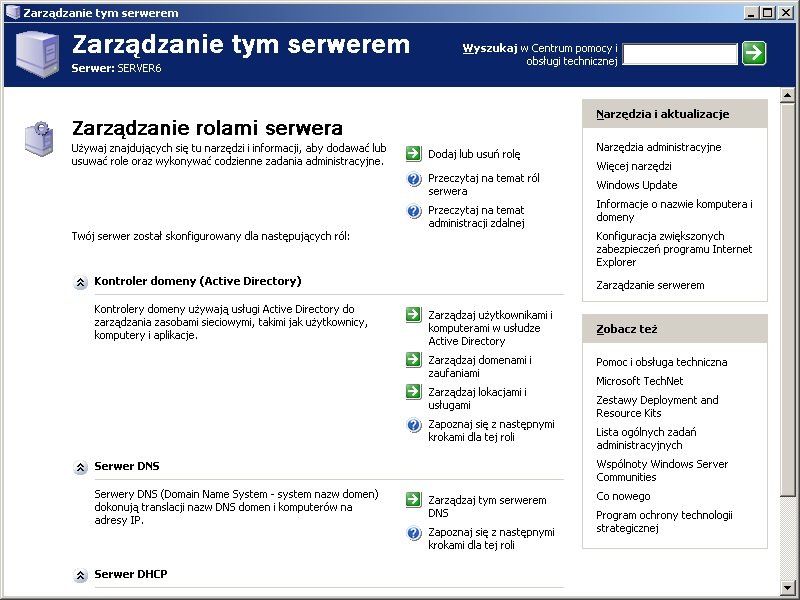Screen dimensions: 800x600
Task: Click the scrollbar up arrow
Action: 787,95
